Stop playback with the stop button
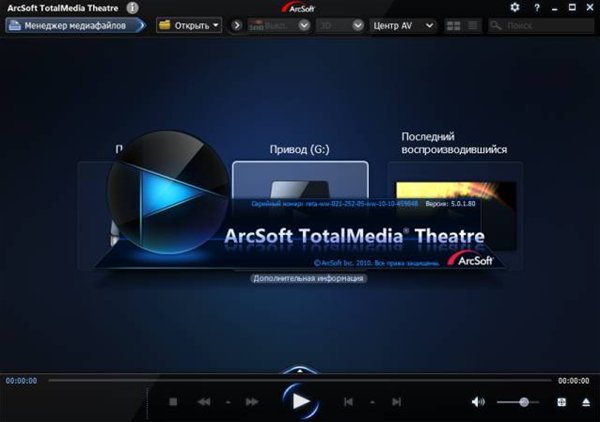Image resolution: width=600 pixels, height=422 pixels. pos(173,402)
